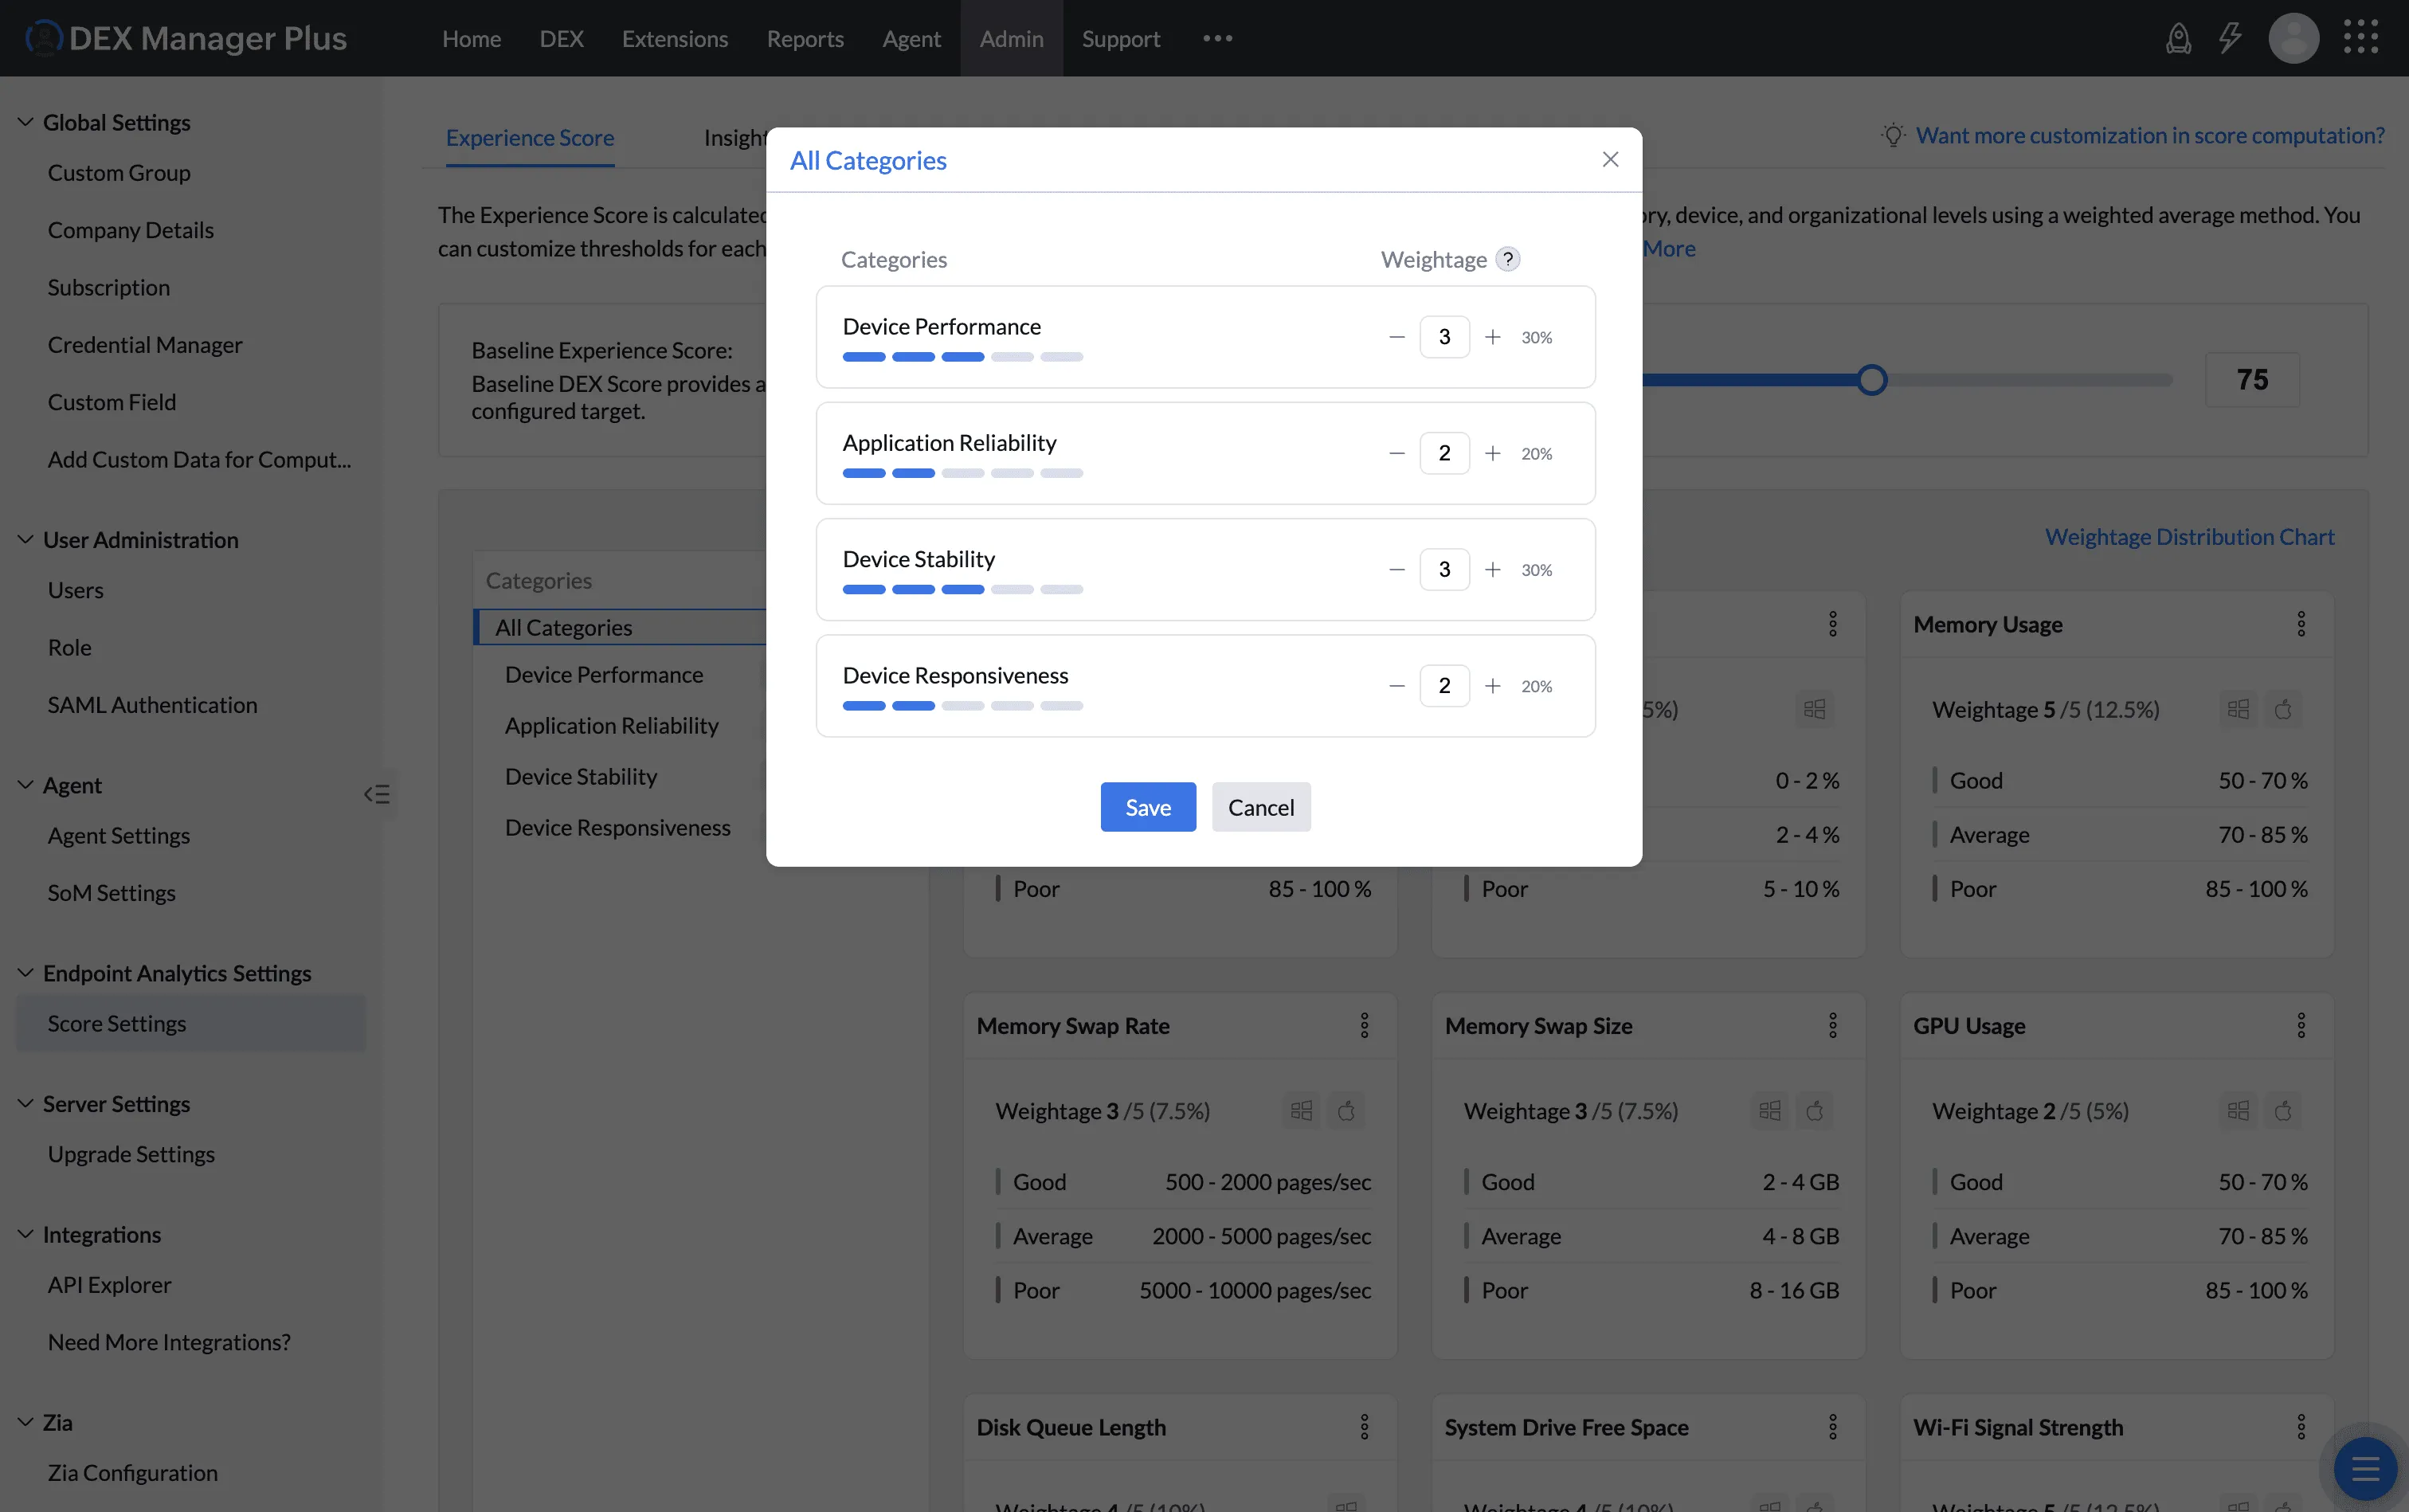The width and height of the screenshot is (2409, 1512).
Task: Open Score Settings in sidebar
Action: point(190,1023)
